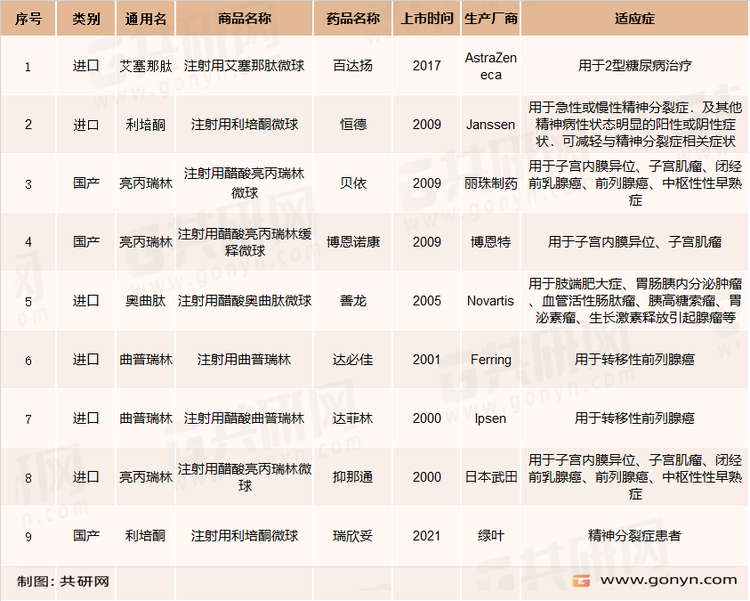Click the 类别 column header

click(86, 19)
